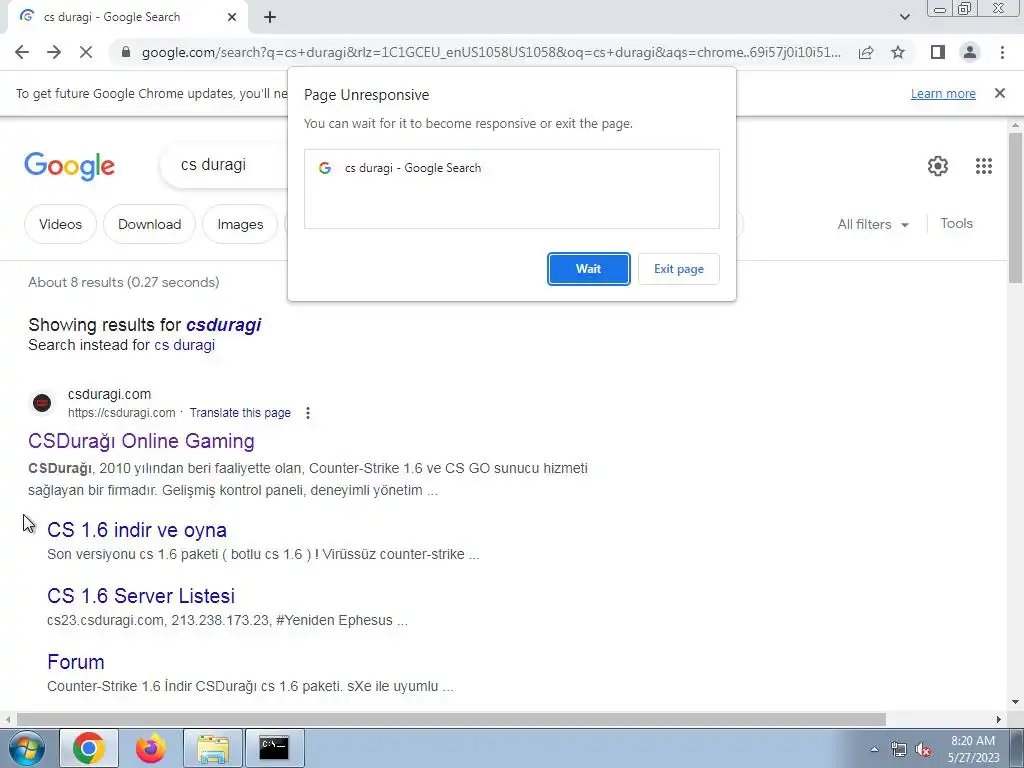Open the Forum sitelink
Screen dimensions: 1024x768
point(76,662)
